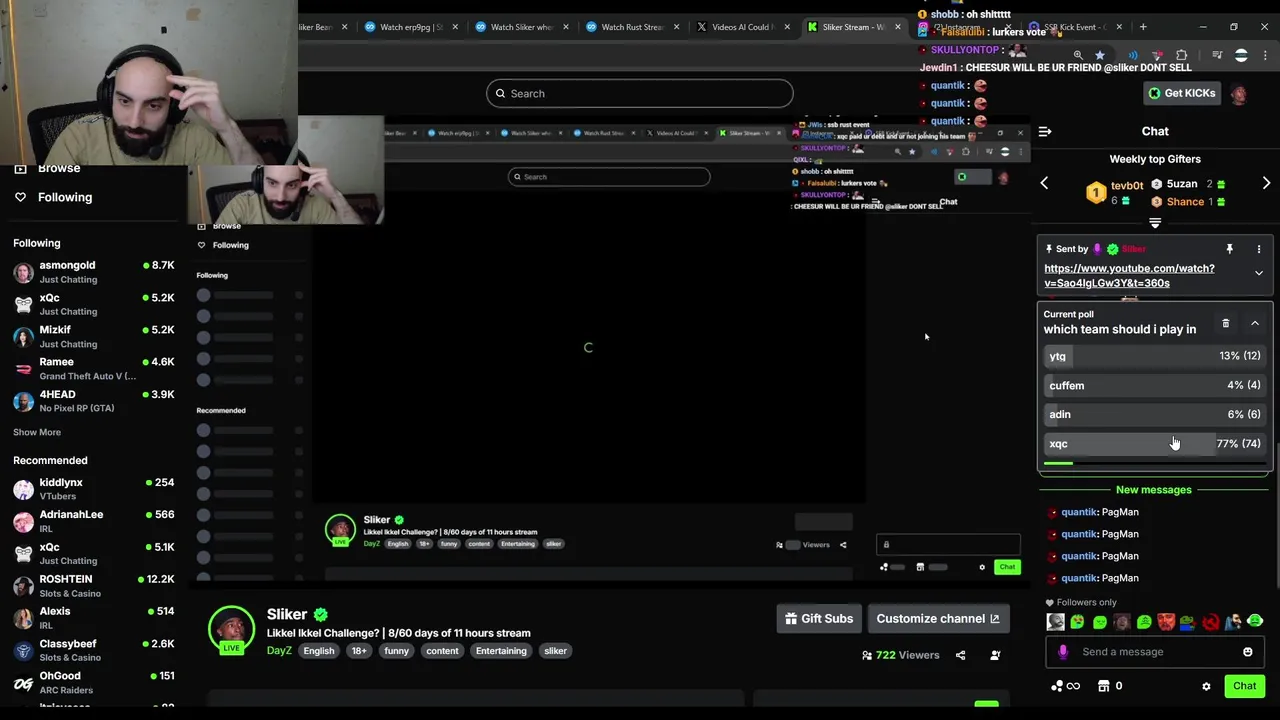The width and height of the screenshot is (1280, 720).
Task: Unpin the pinned message pin icon
Action: (x=1230, y=249)
